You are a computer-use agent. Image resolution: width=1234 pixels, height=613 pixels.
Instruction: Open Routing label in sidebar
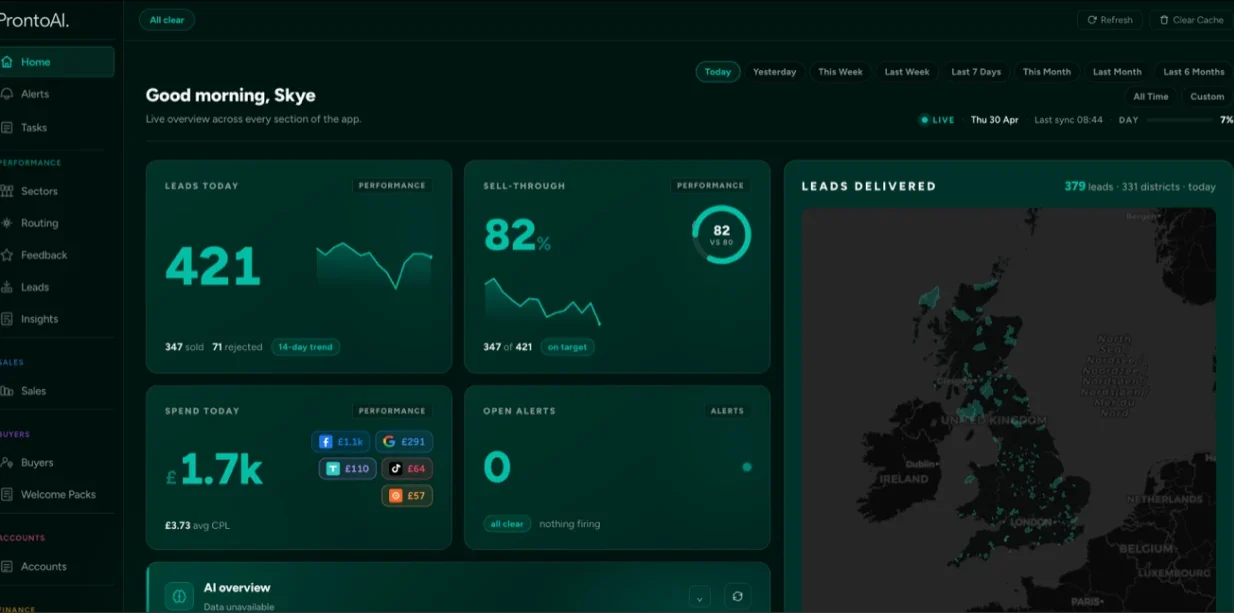[40, 223]
